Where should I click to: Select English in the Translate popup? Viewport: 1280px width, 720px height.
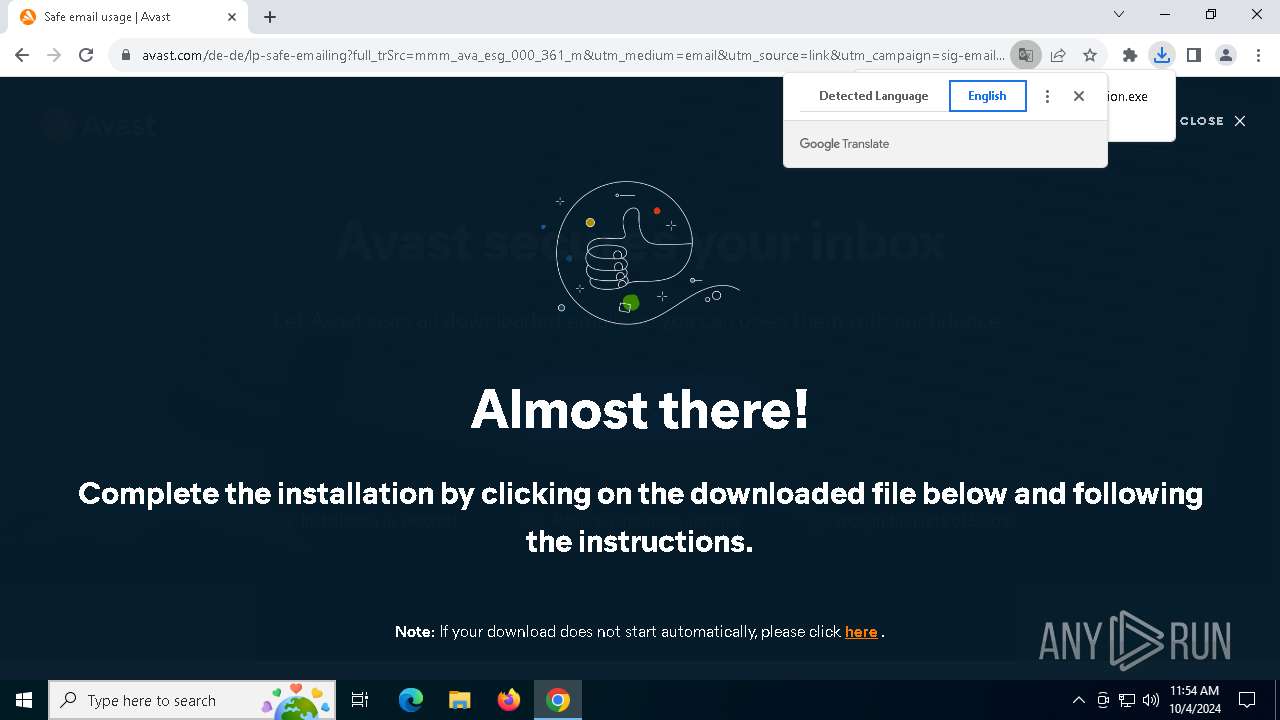pos(987,96)
